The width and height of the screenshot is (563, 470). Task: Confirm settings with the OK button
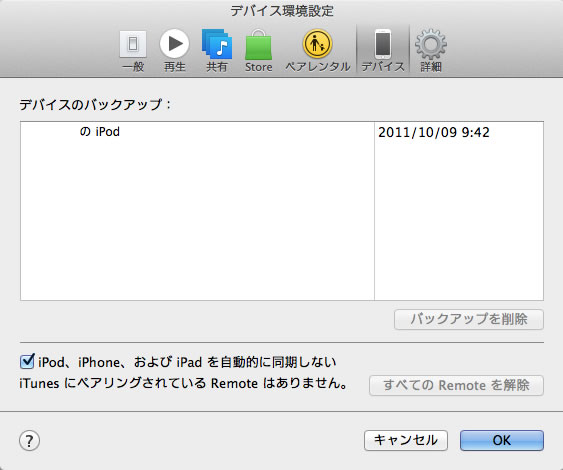(x=502, y=440)
